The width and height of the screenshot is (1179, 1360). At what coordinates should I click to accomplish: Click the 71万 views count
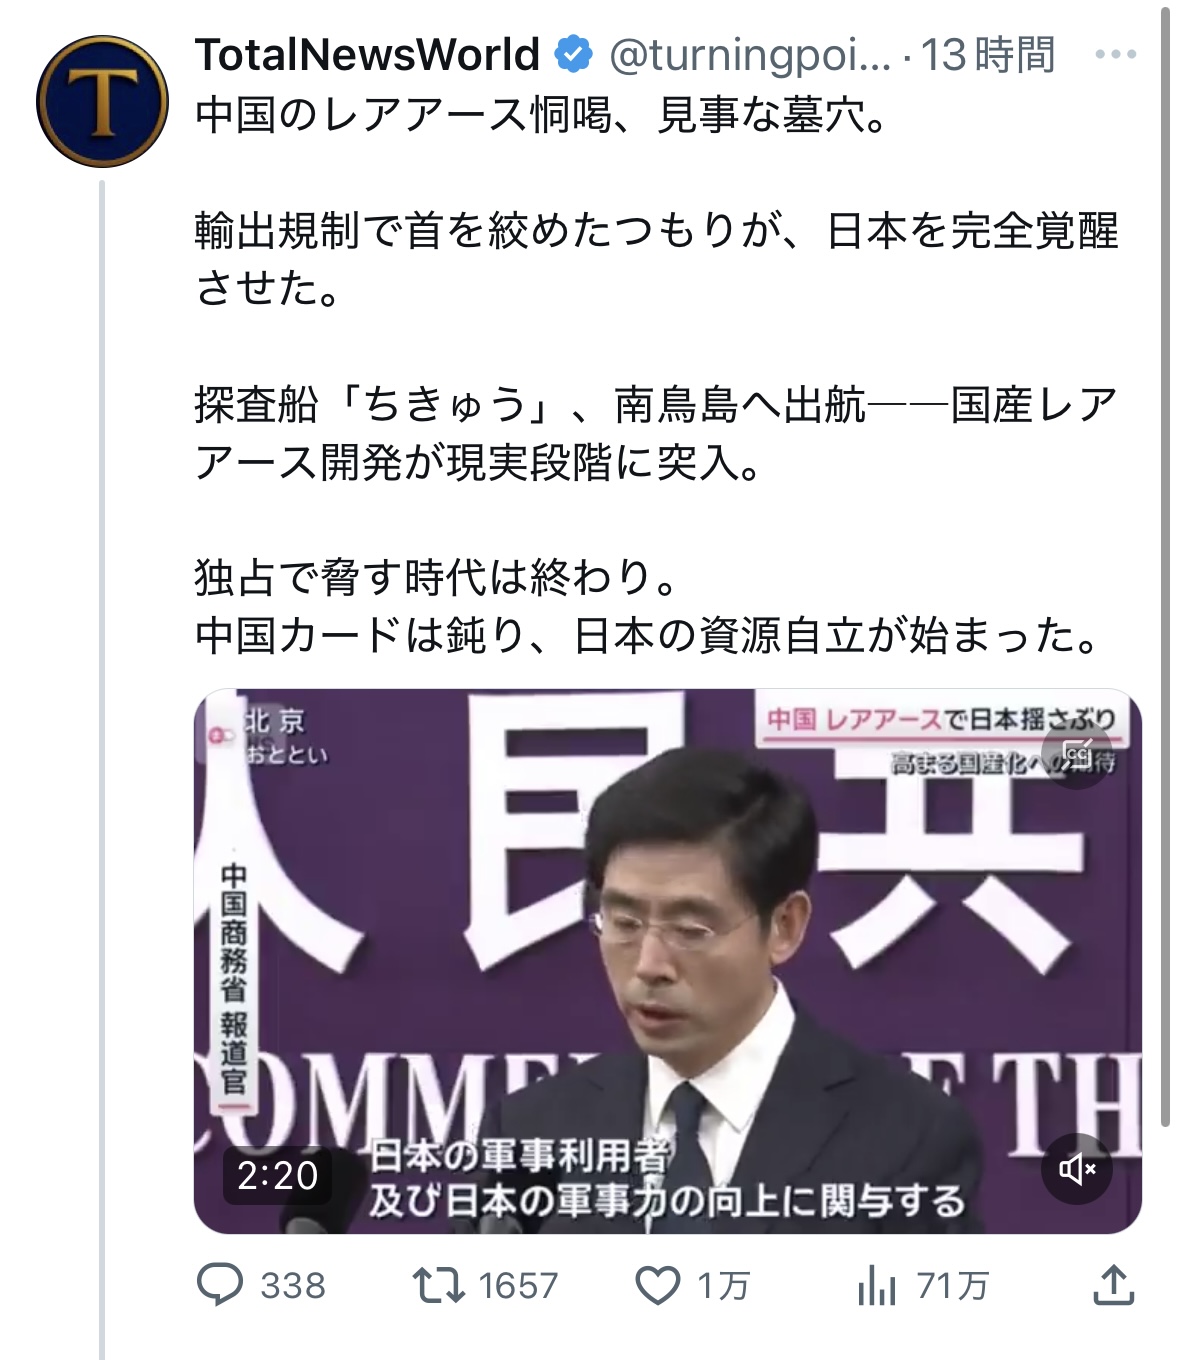(952, 1286)
